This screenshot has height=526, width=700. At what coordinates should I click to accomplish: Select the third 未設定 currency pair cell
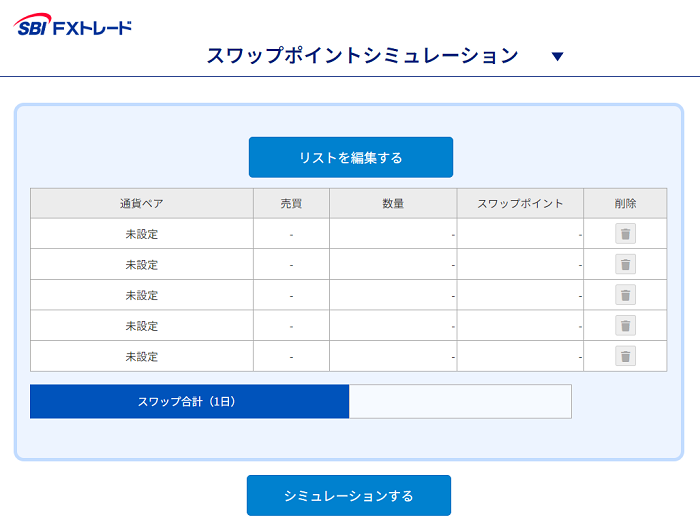click(142, 295)
